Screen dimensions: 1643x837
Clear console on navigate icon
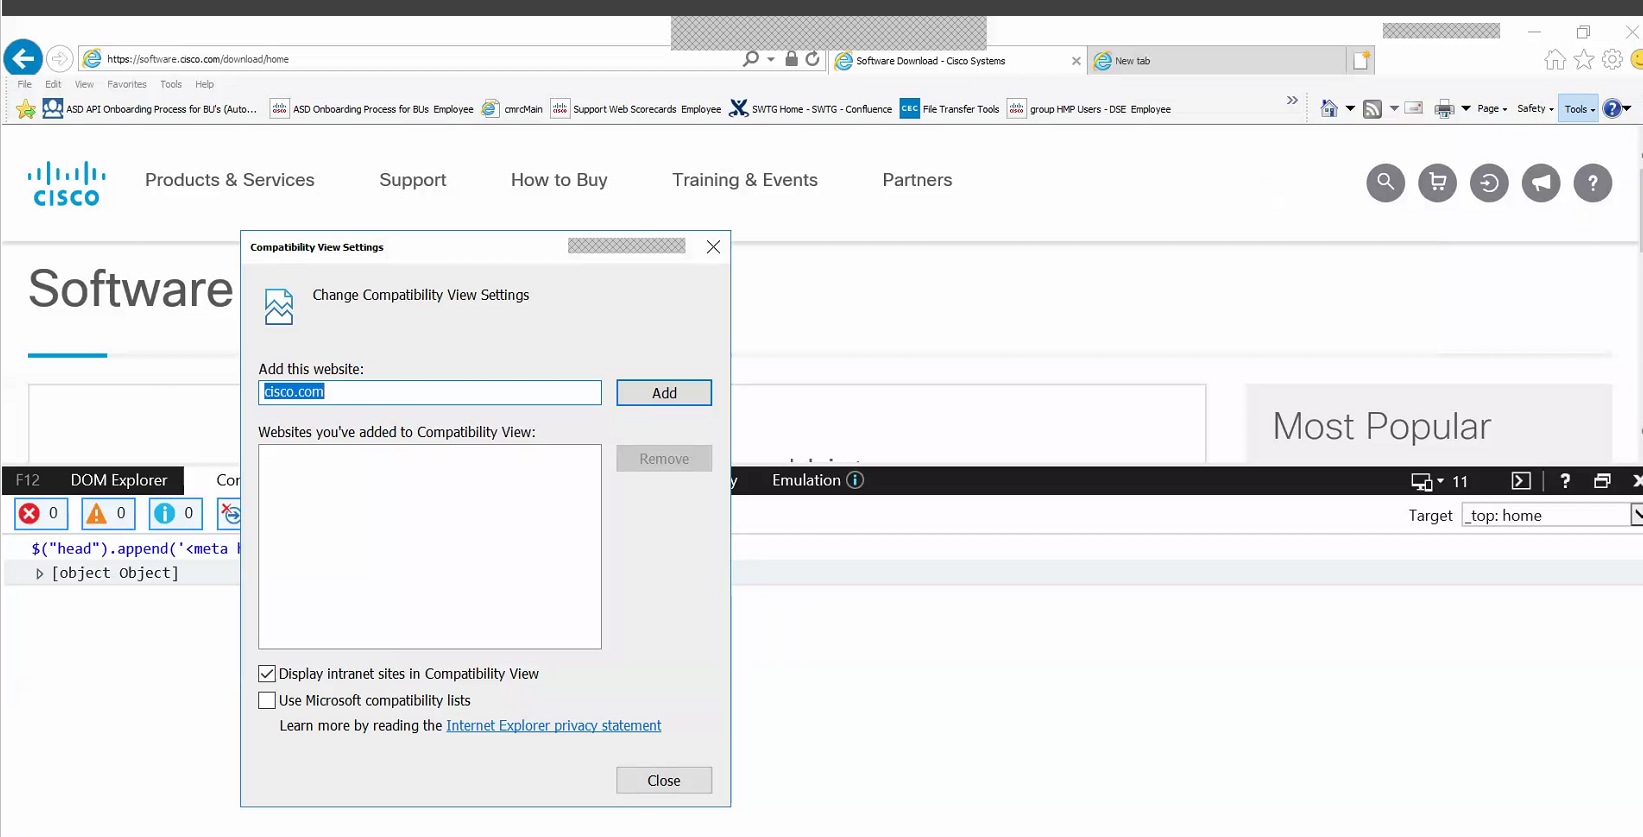(x=230, y=513)
